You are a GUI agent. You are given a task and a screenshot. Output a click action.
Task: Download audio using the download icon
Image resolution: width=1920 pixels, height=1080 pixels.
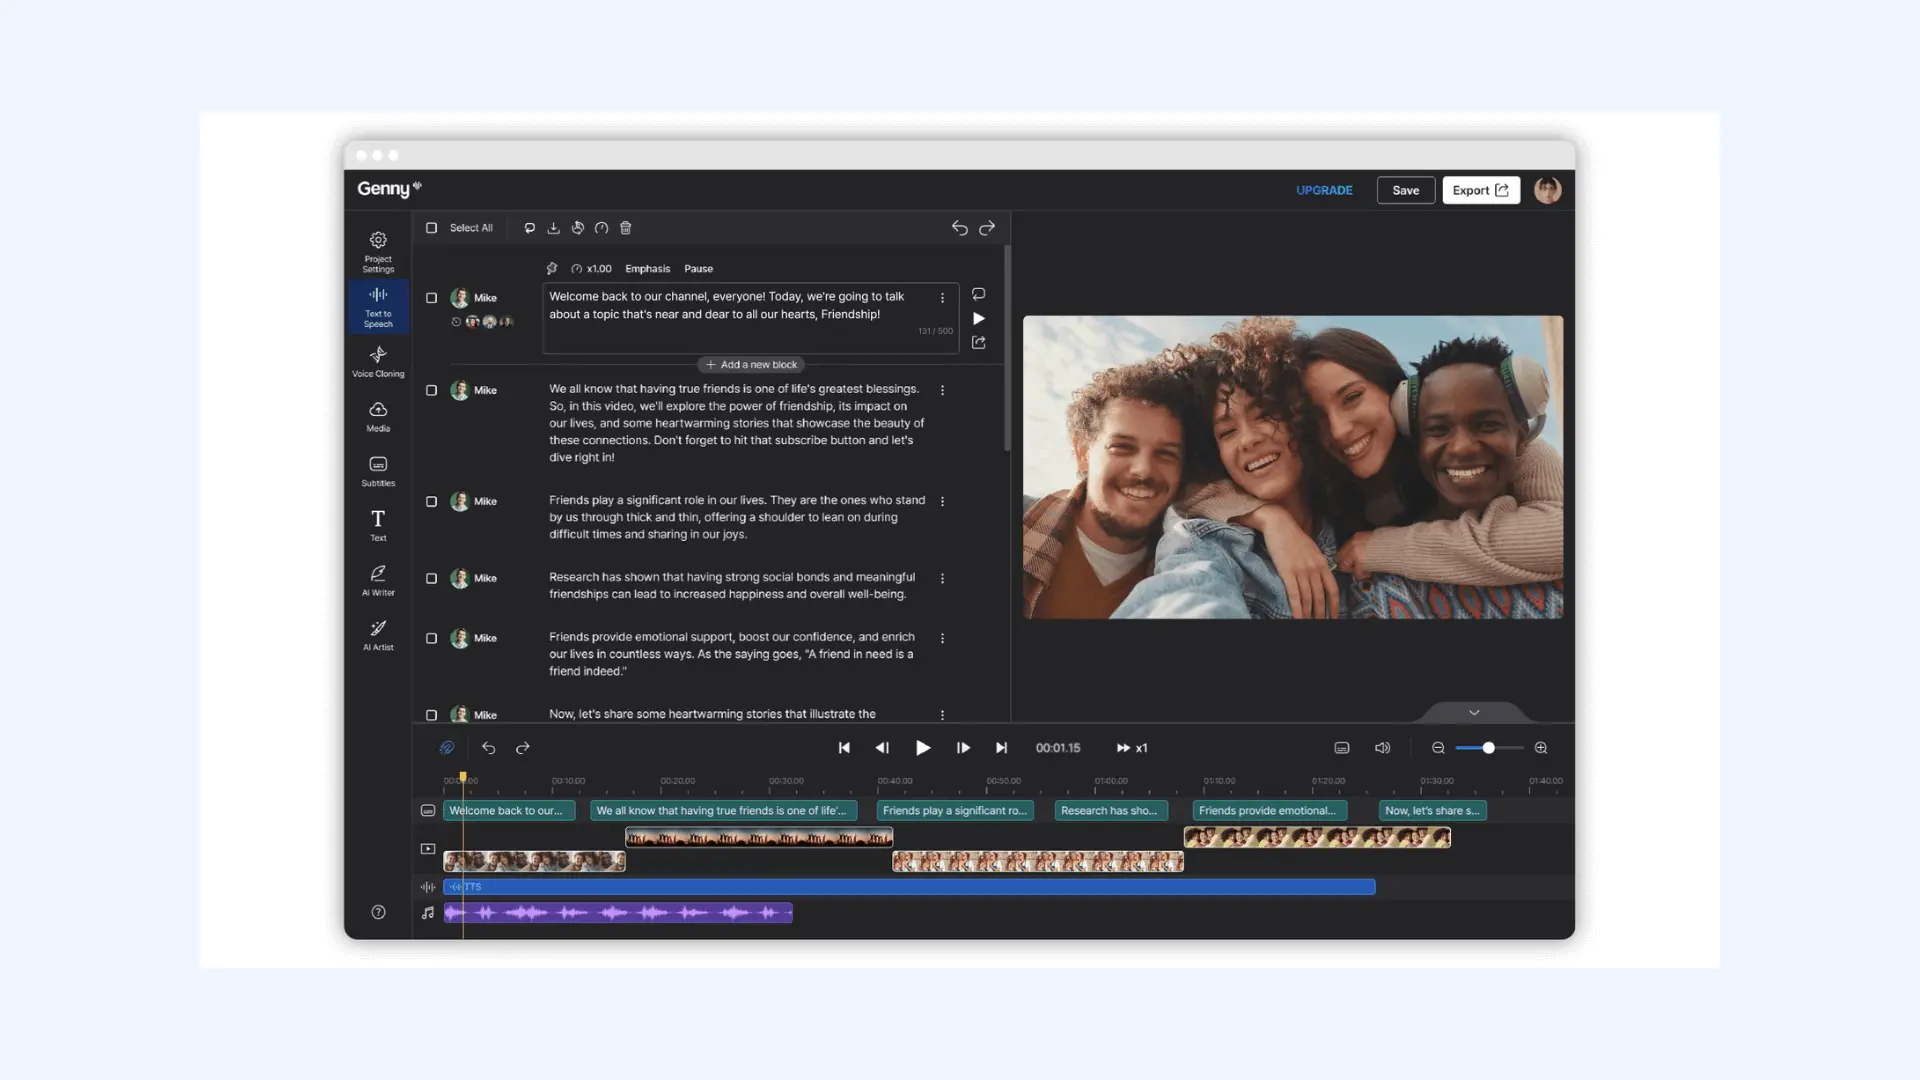click(x=553, y=227)
